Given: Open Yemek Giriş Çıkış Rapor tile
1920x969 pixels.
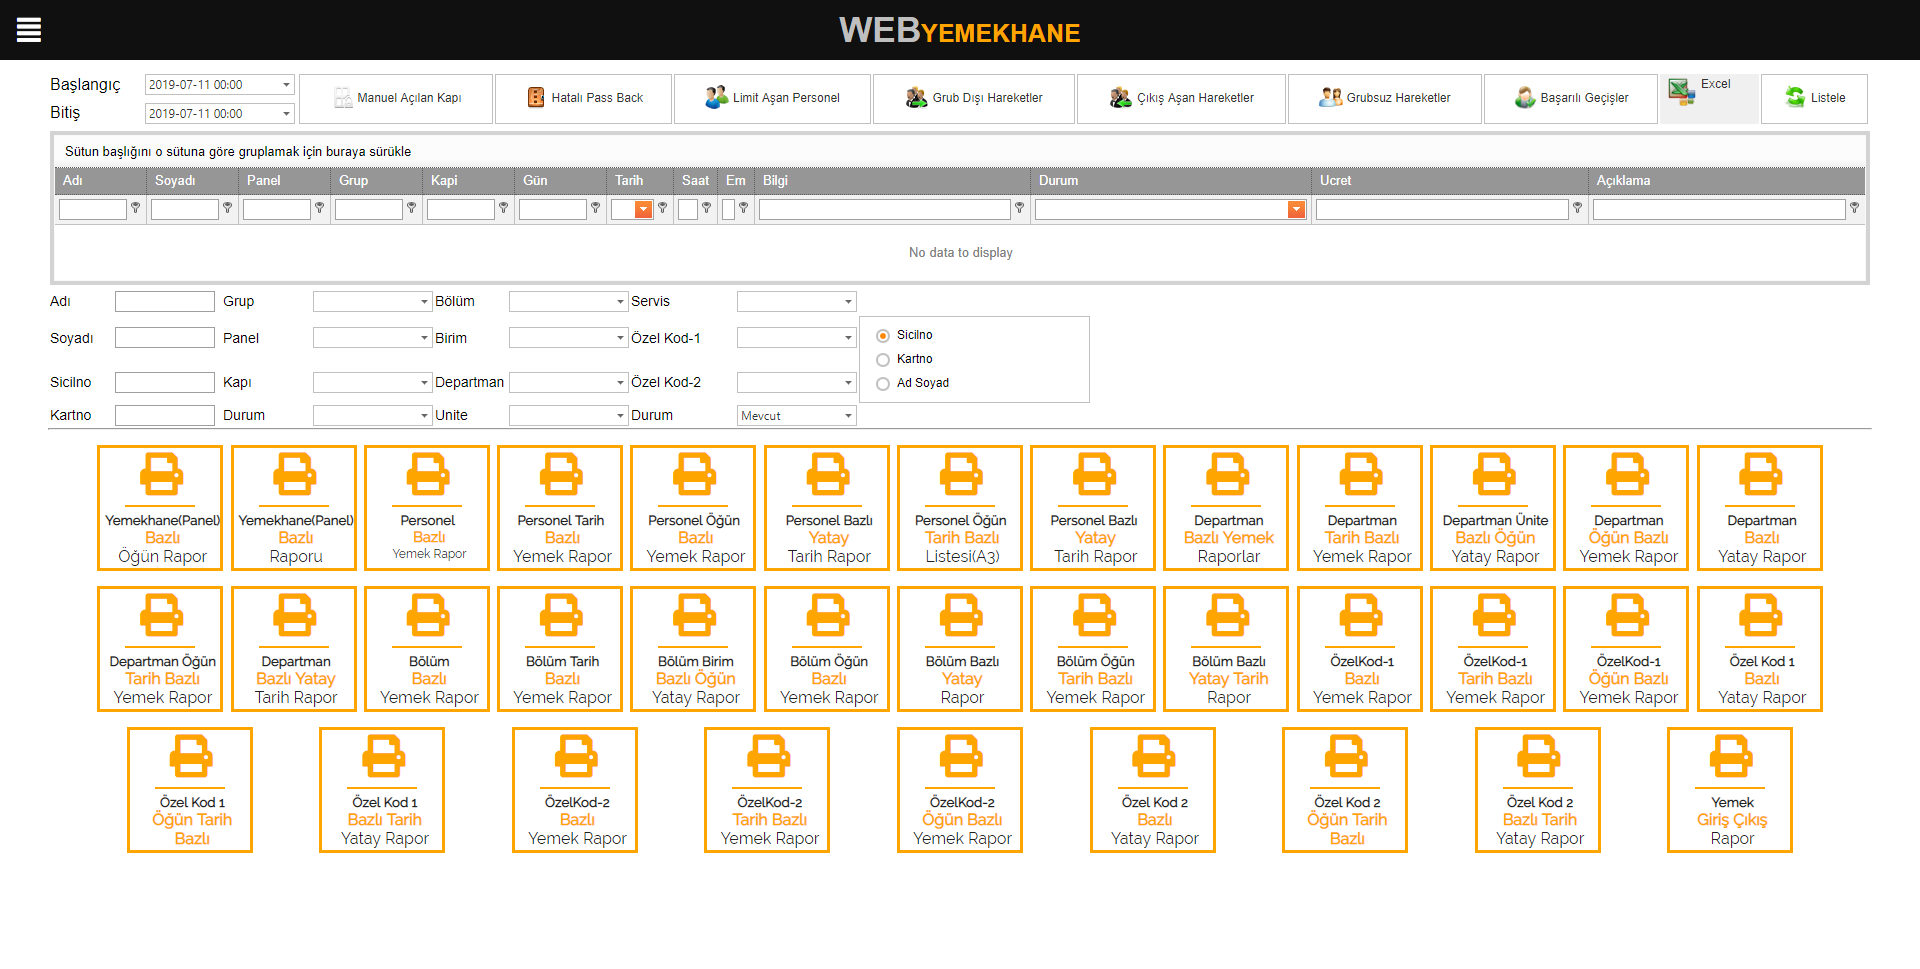Looking at the screenshot, I should (1731, 790).
